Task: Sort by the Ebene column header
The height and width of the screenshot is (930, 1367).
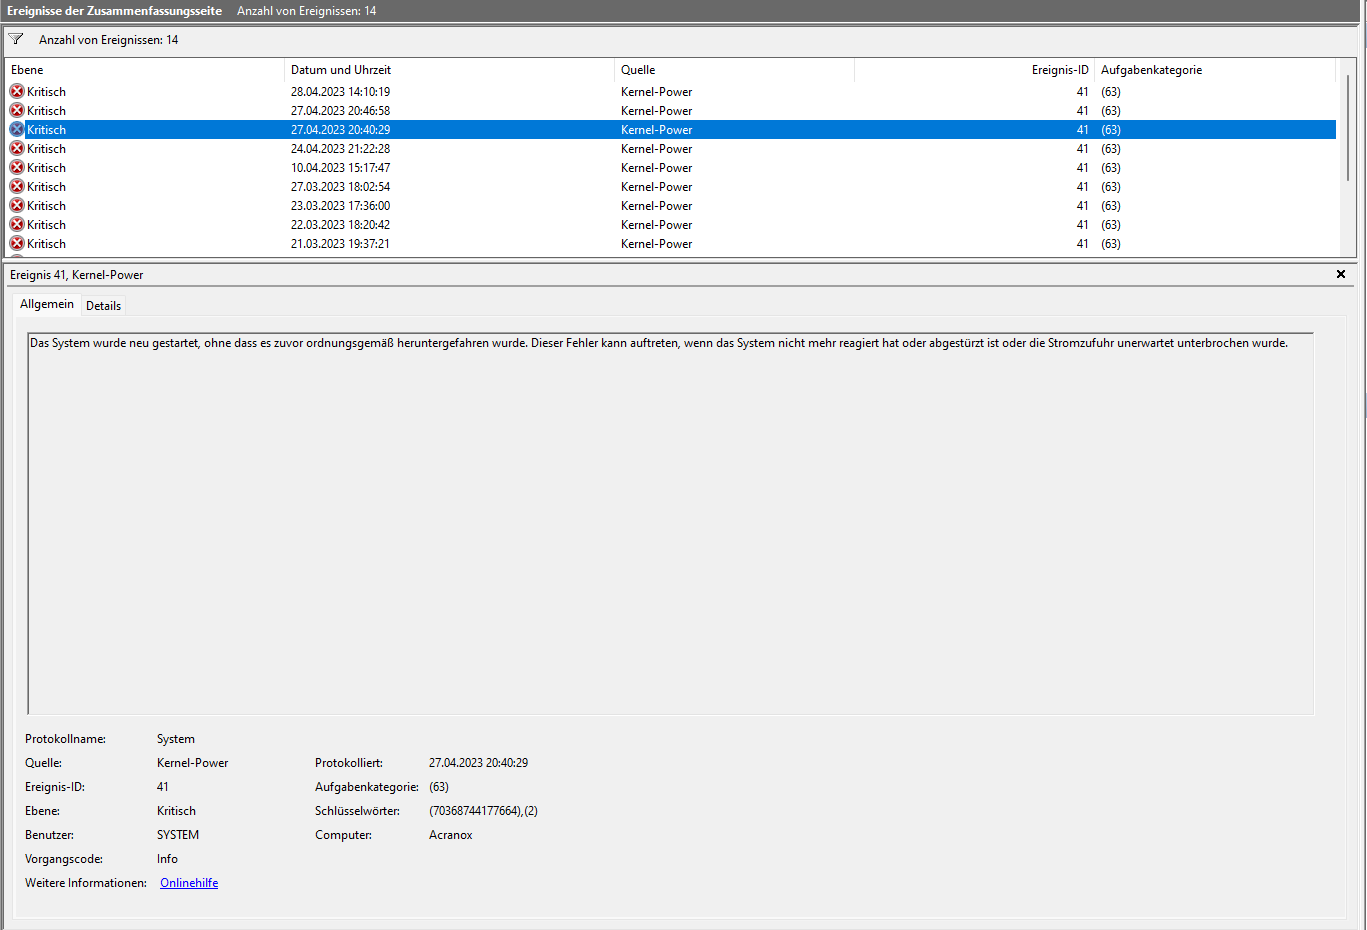Action: [145, 70]
